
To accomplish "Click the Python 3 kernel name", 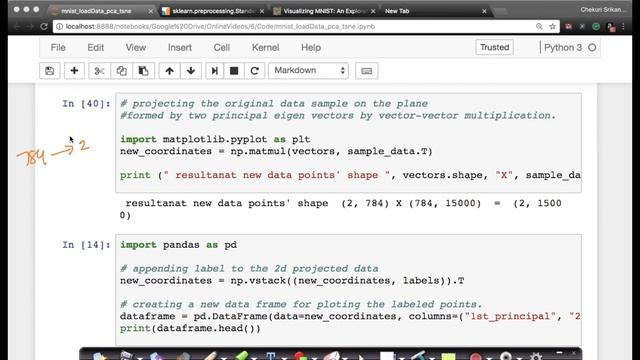I will [563, 48].
